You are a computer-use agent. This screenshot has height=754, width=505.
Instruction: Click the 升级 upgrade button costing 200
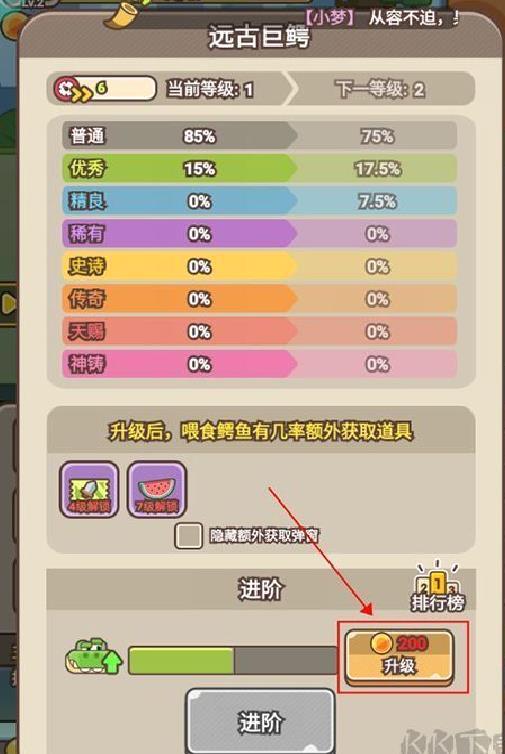[399, 657]
